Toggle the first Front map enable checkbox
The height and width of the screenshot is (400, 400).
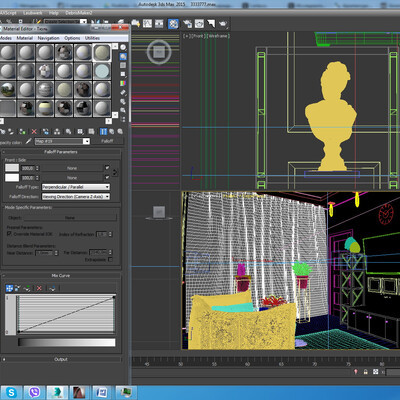click(x=107, y=168)
